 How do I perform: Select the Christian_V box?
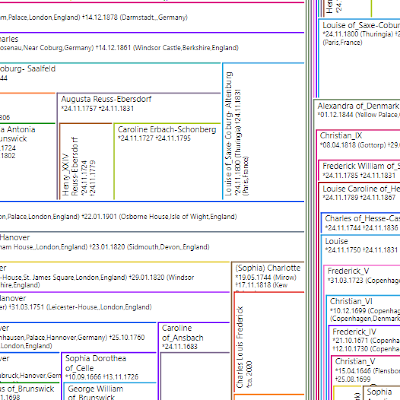366,370
